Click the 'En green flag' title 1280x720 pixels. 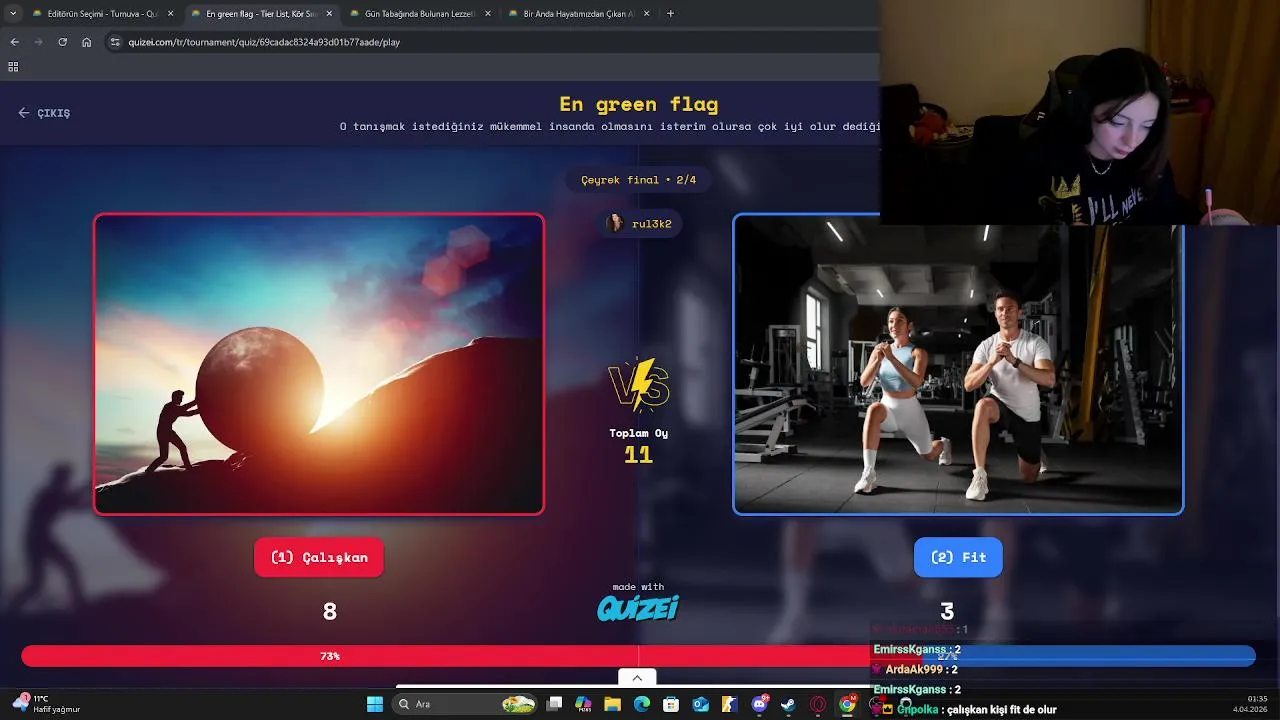tap(638, 104)
